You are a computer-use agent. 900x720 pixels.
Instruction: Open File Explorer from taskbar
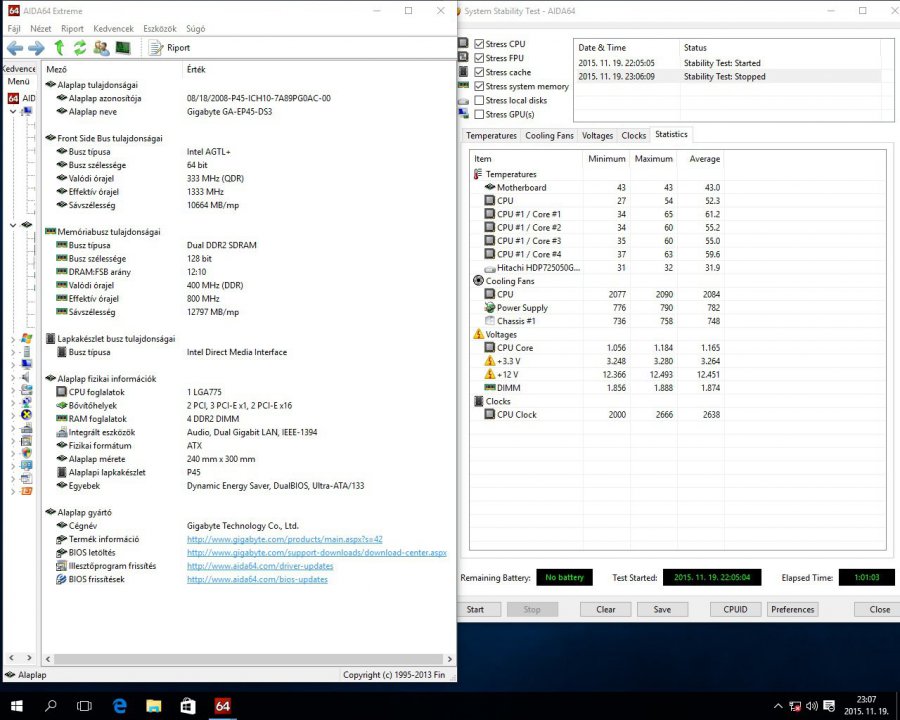[154, 706]
